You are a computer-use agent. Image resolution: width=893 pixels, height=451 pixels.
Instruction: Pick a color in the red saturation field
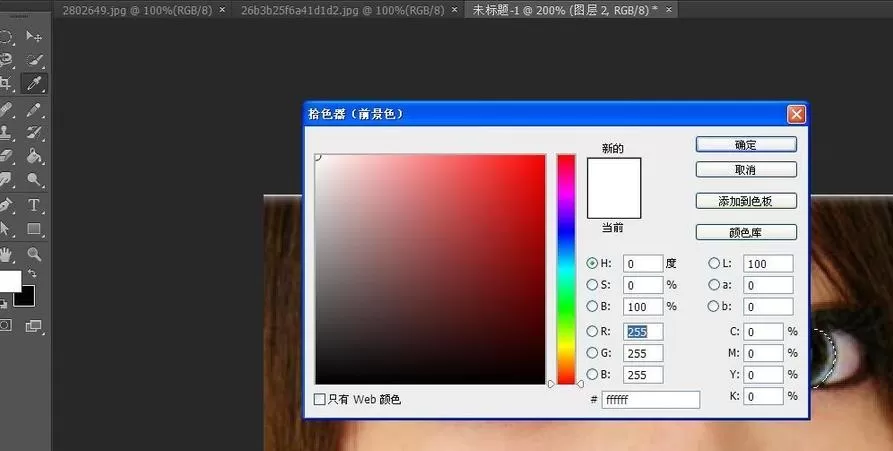point(431,269)
